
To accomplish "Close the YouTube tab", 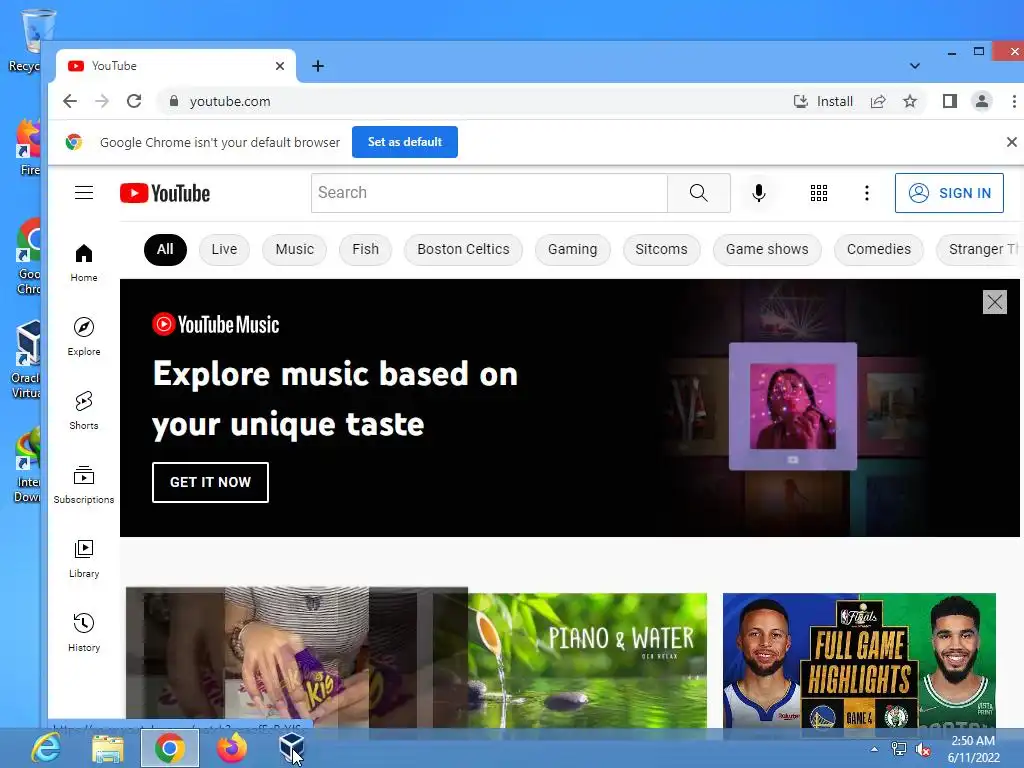I will tap(280, 66).
